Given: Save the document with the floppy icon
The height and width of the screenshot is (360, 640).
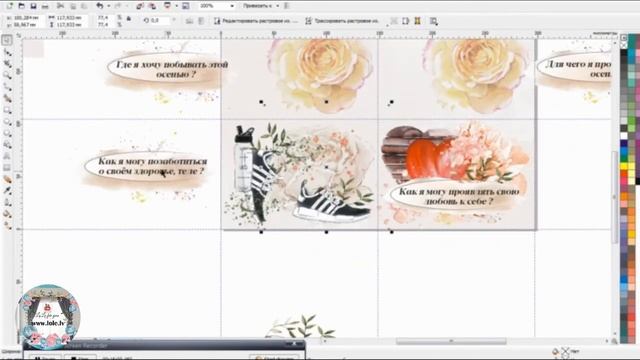Looking at the screenshot, I should (33, 6).
